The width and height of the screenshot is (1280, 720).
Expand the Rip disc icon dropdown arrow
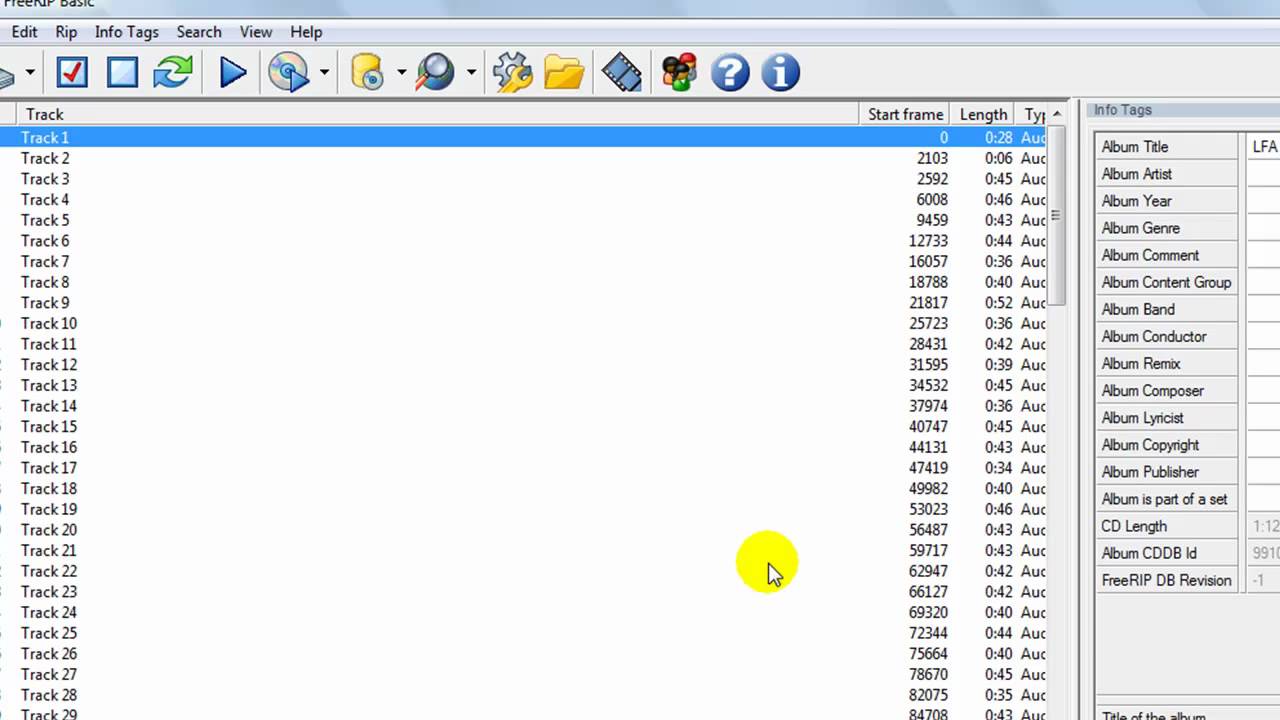tap(324, 72)
